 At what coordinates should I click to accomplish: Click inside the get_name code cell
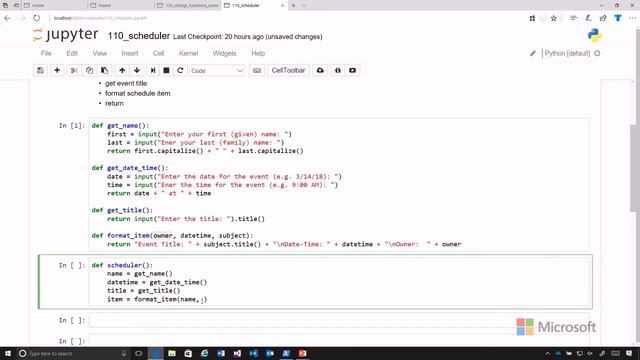[339, 184]
